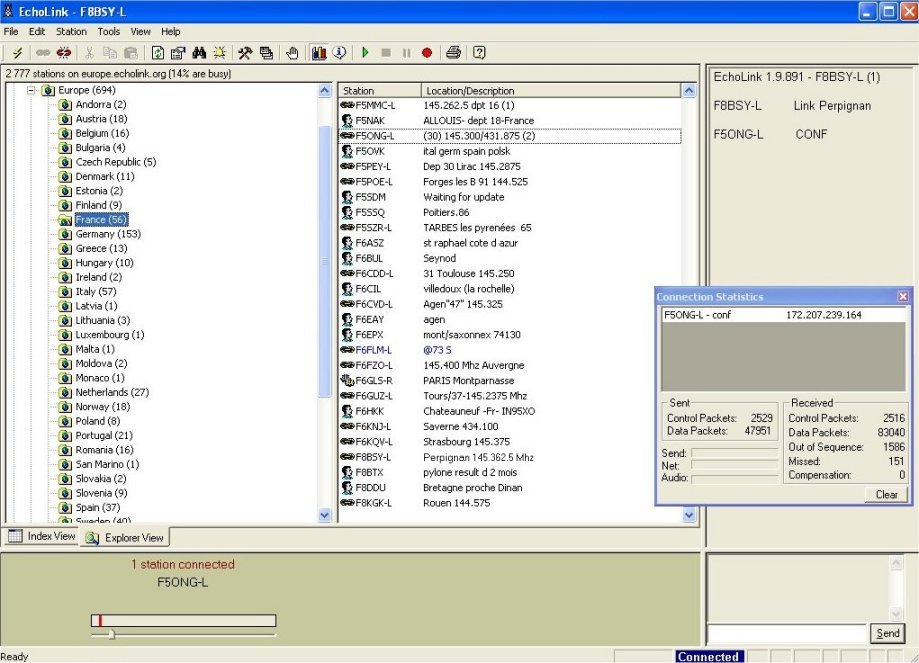The height and width of the screenshot is (663, 919).
Task: Adjust the audio level slider thumb
Action: pos(111,634)
